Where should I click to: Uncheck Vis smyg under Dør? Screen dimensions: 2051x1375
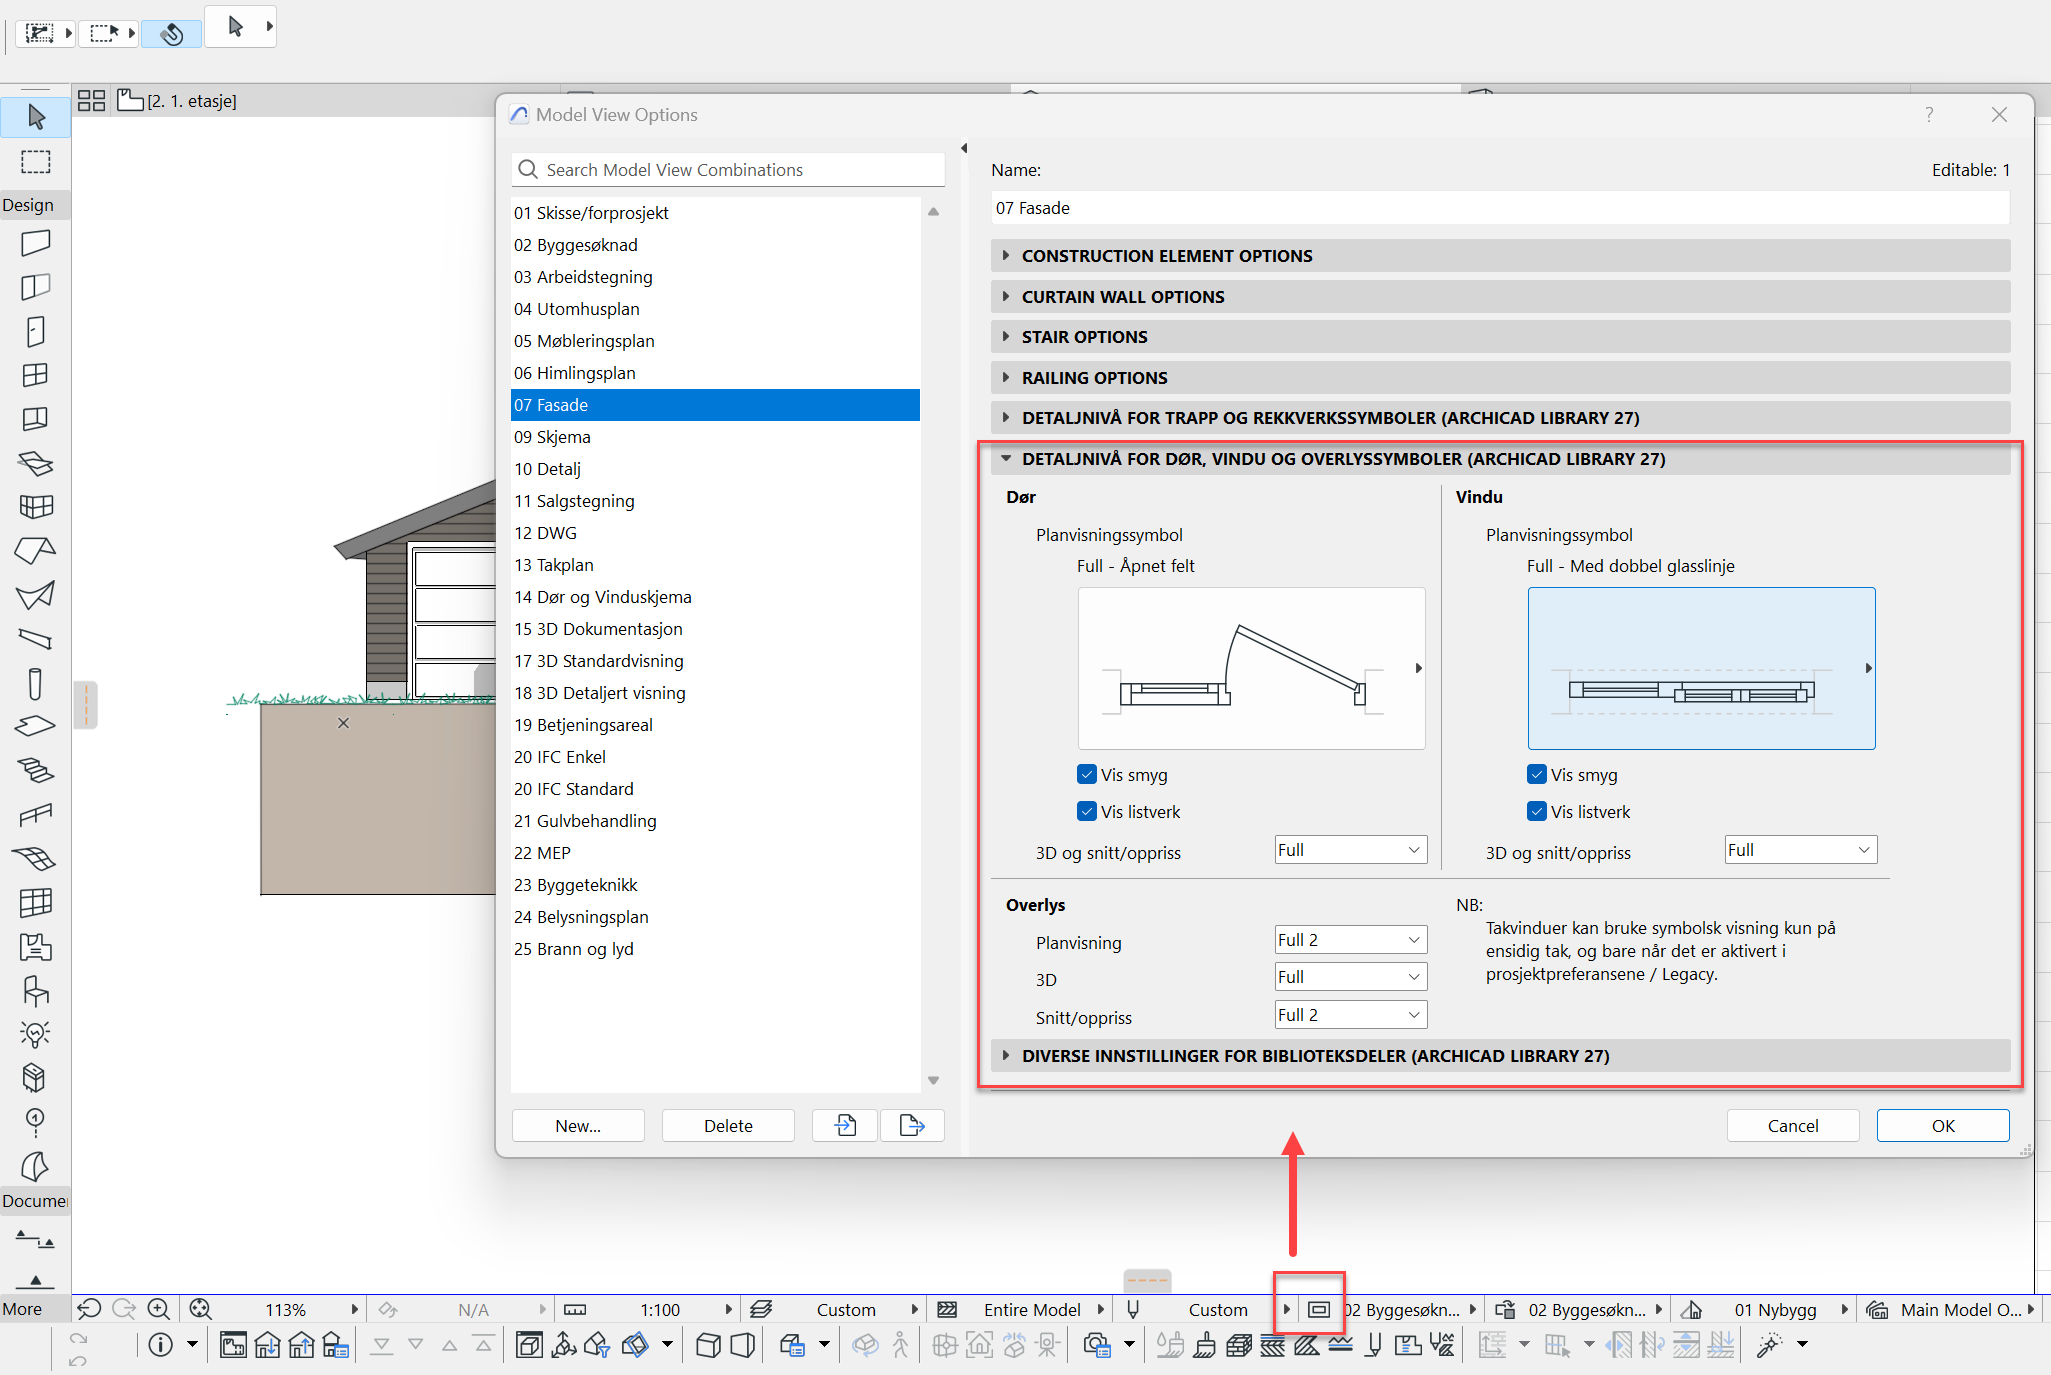(x=1087, y=774)
